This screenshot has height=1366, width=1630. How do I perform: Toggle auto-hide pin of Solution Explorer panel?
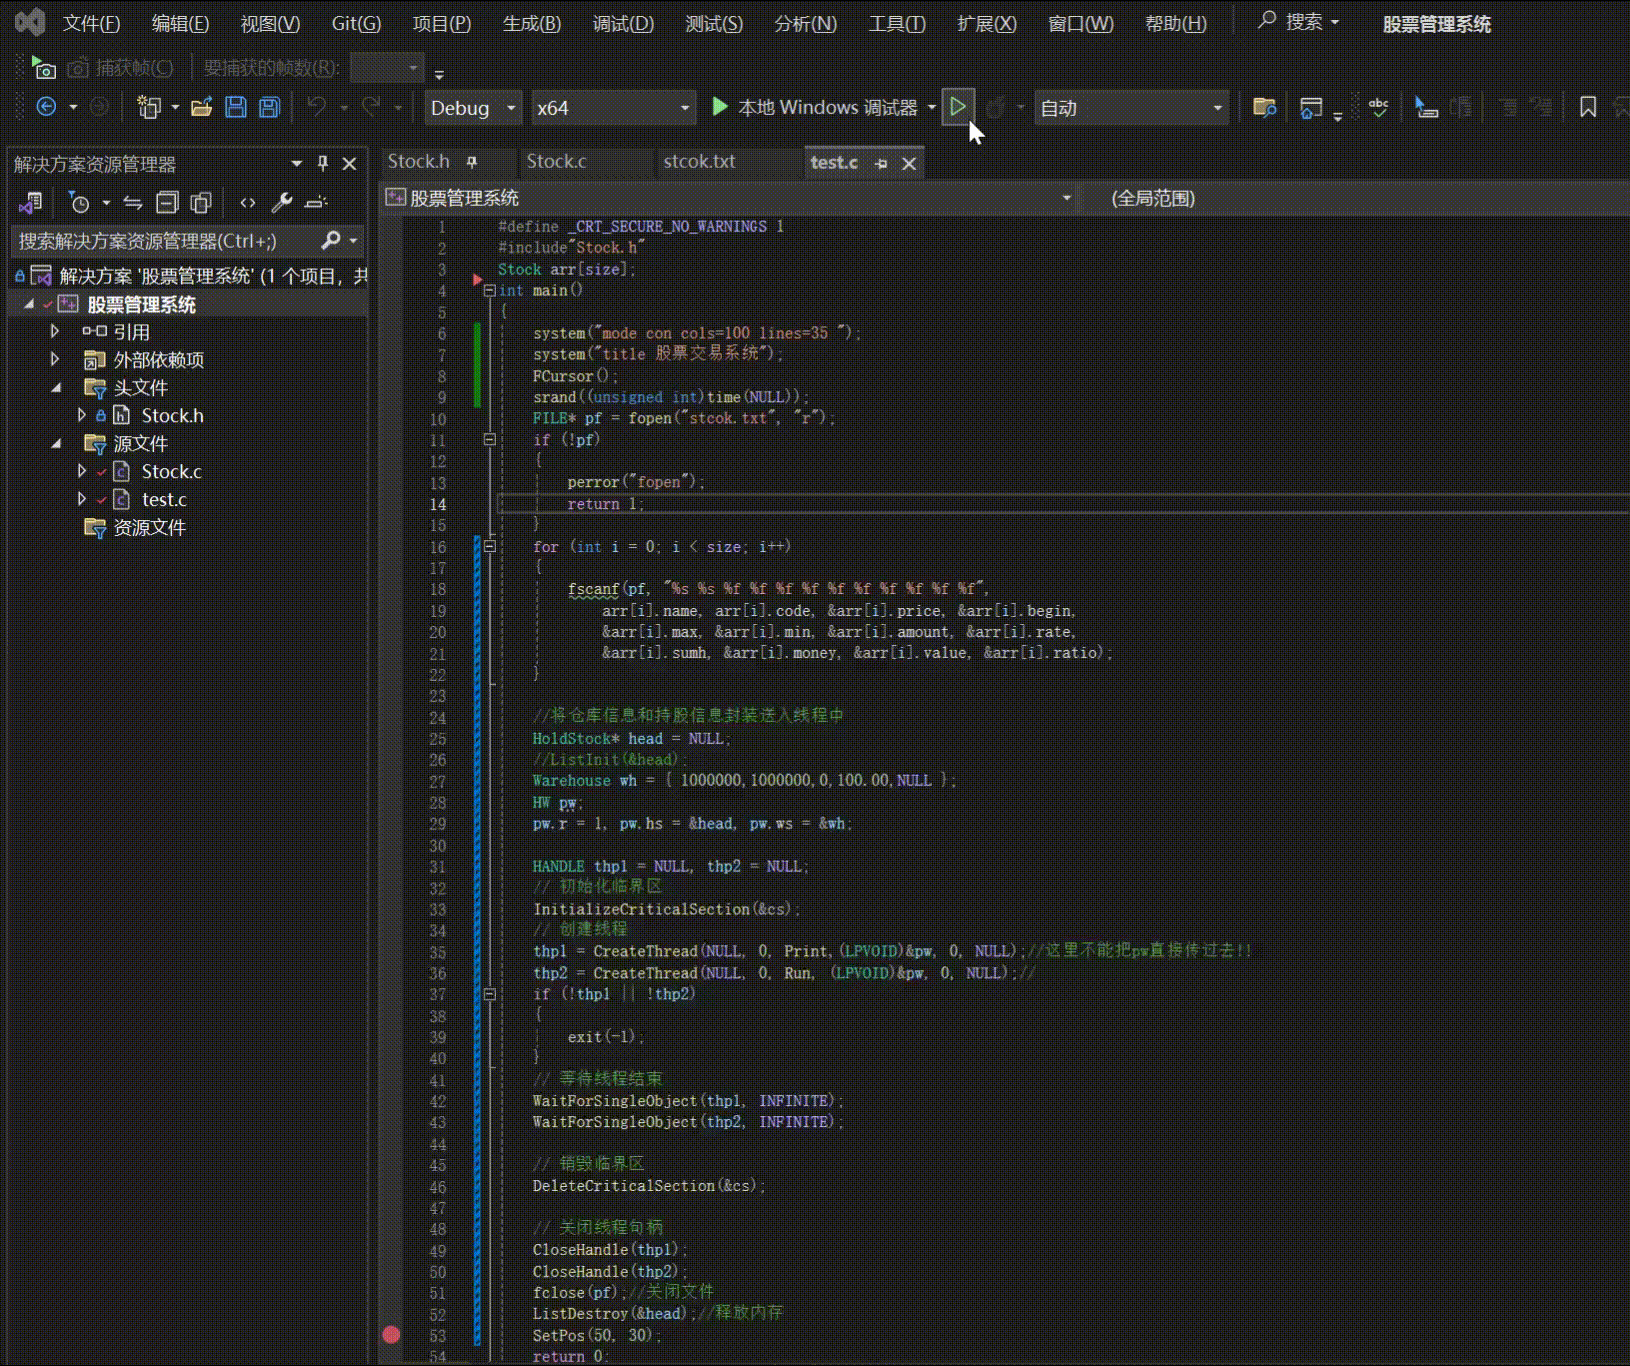point(323,163)
